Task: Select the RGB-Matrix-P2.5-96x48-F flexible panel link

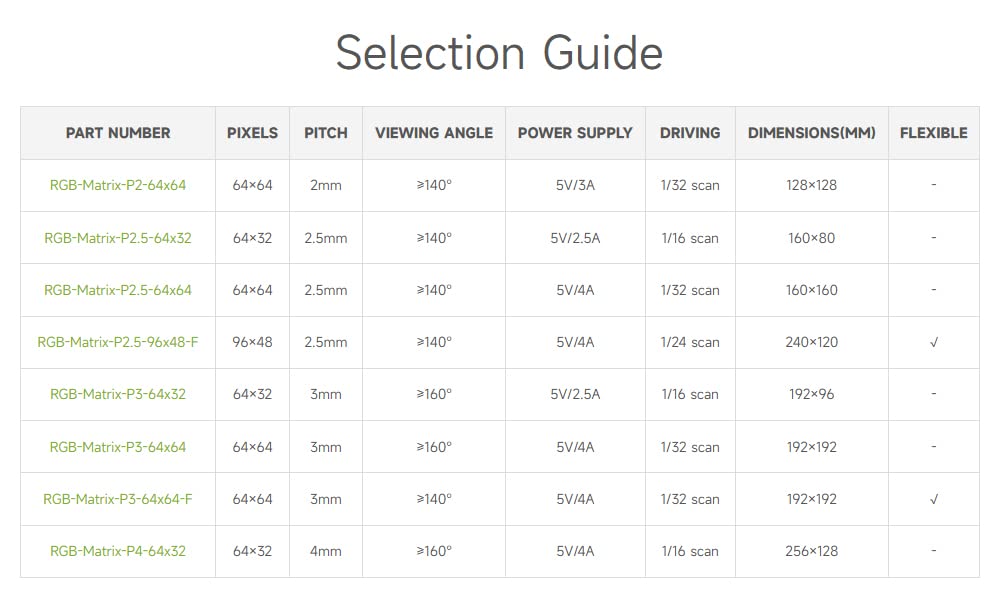Action: click(x=118, y=342)
